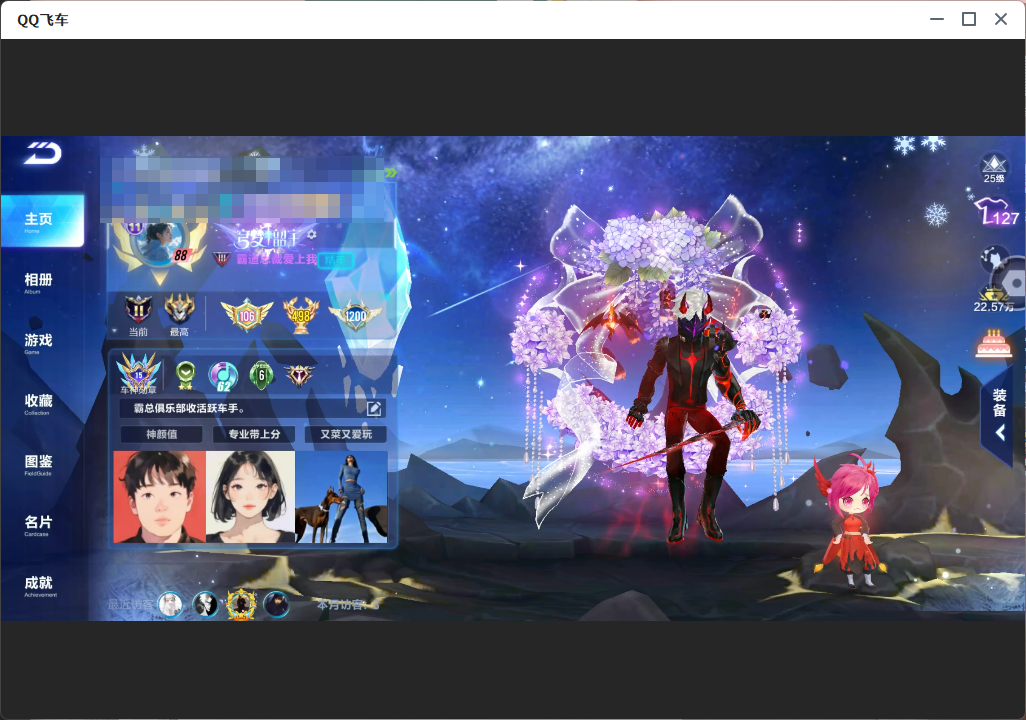Viewport: 1026px width, 720px height.
Task: Click the blue winged badge showing 1200
Action: click(x=355, y=315)
